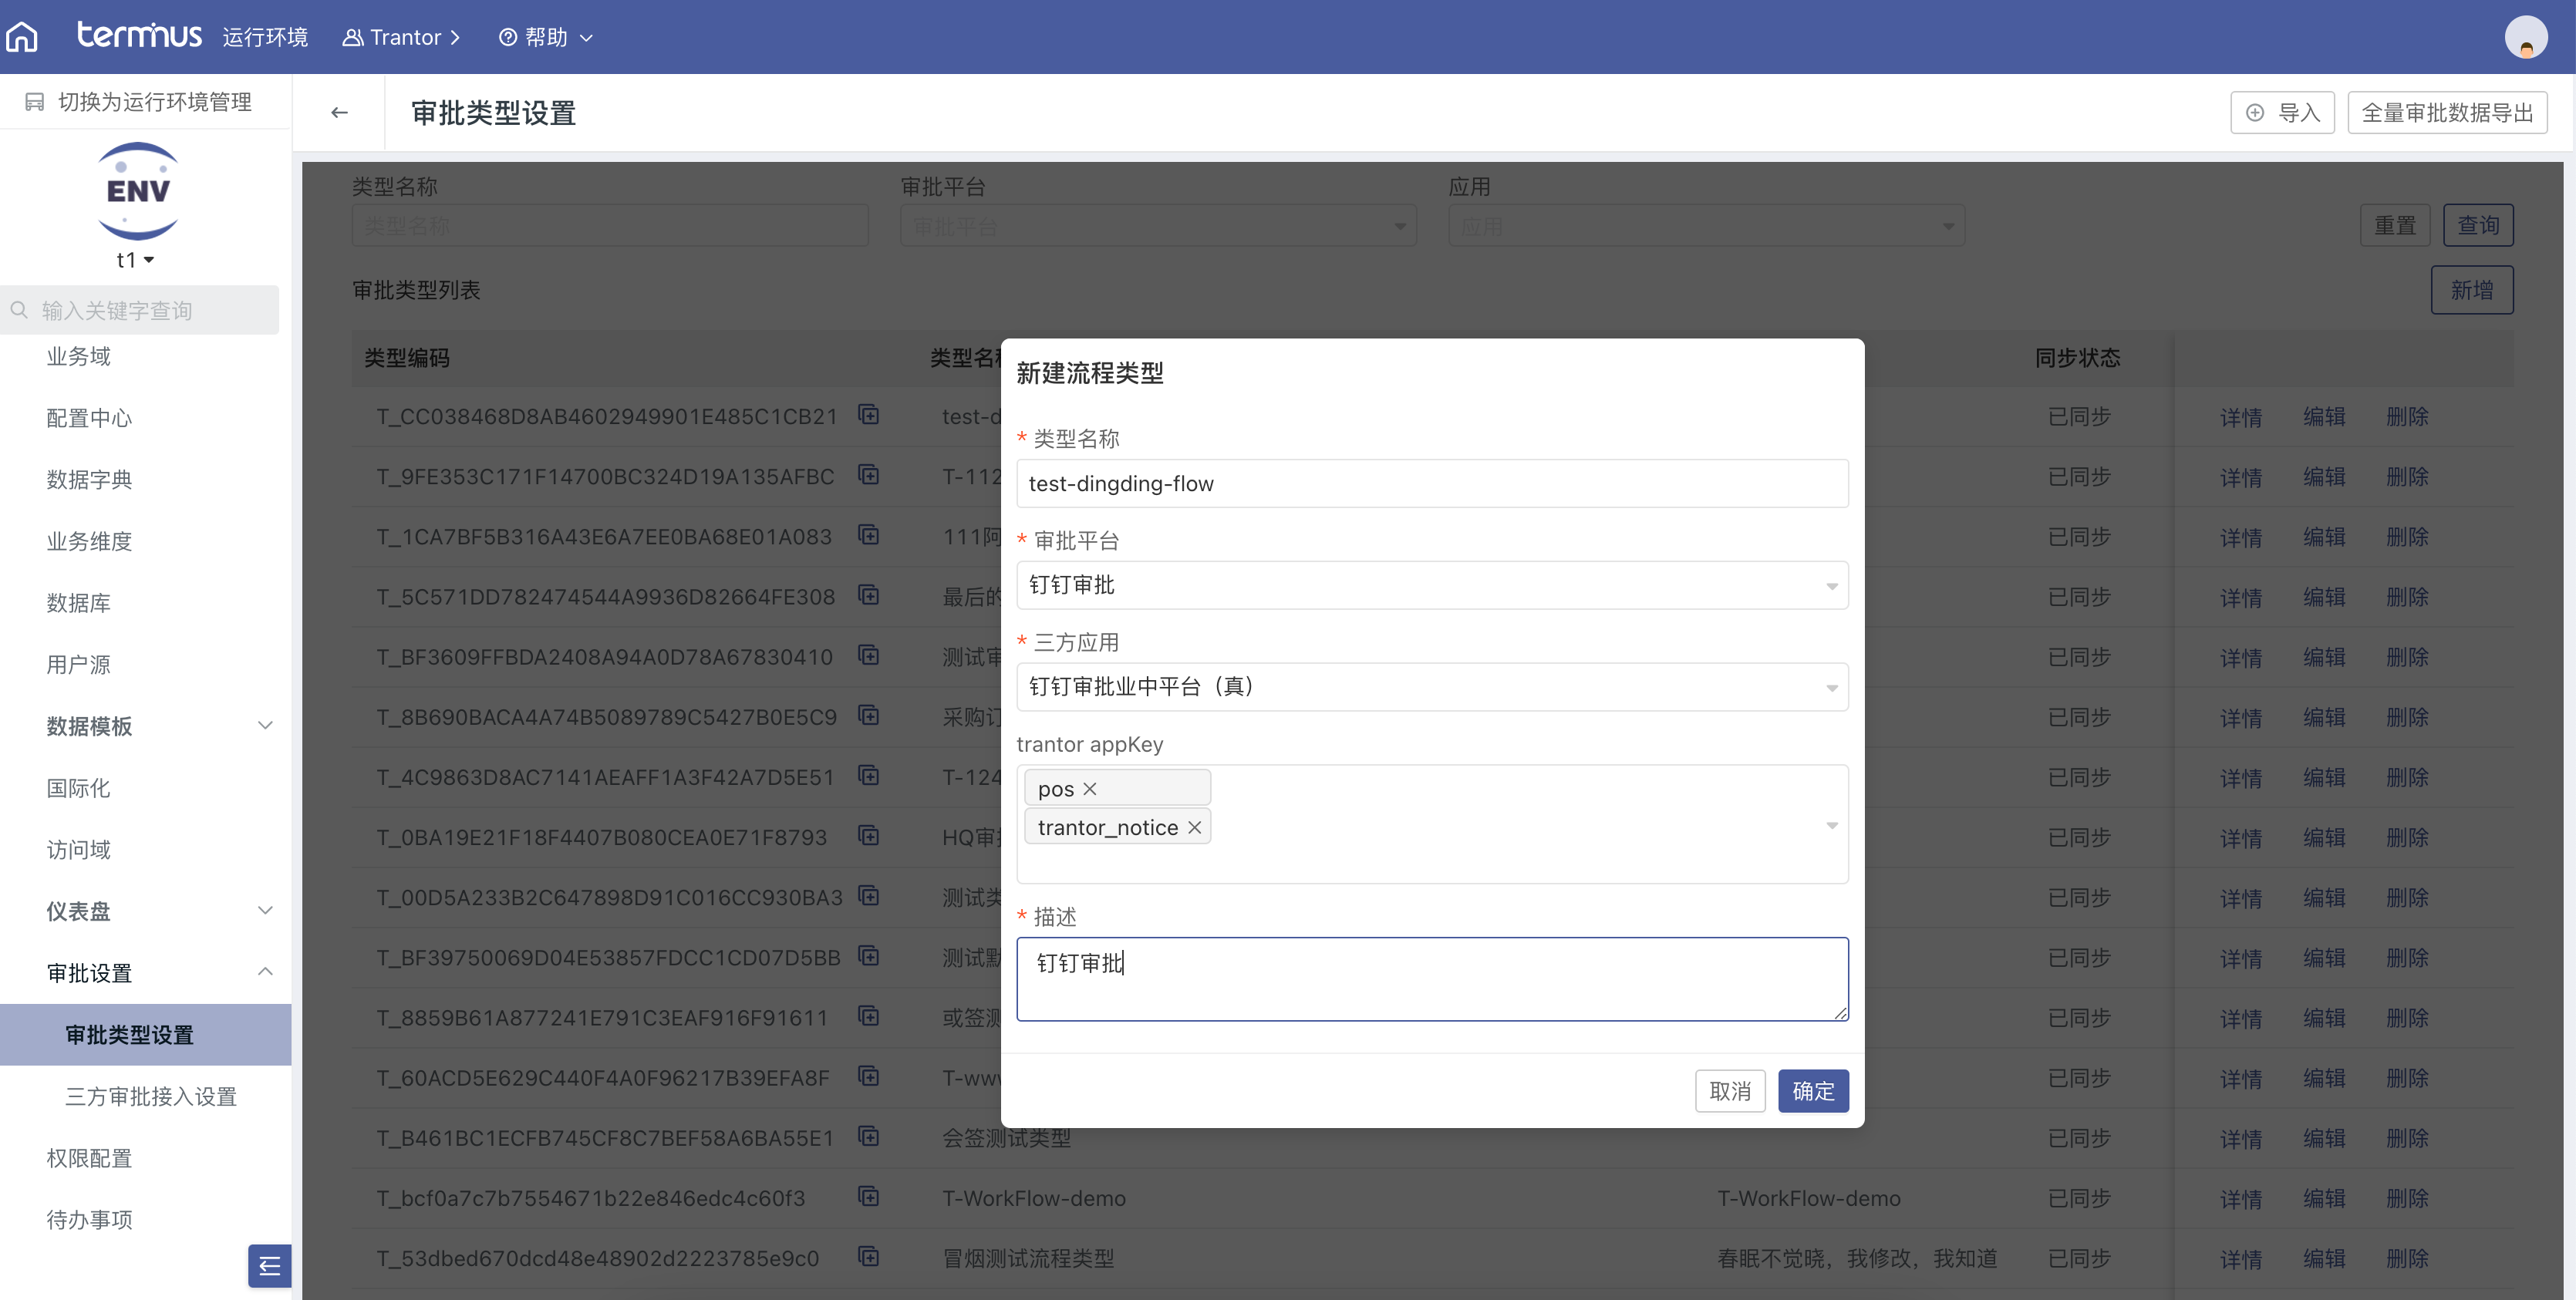This screenshot has height=1300, width=2576.
Task: Open 用户源 in the sidebar
Action: pos(79,665)
